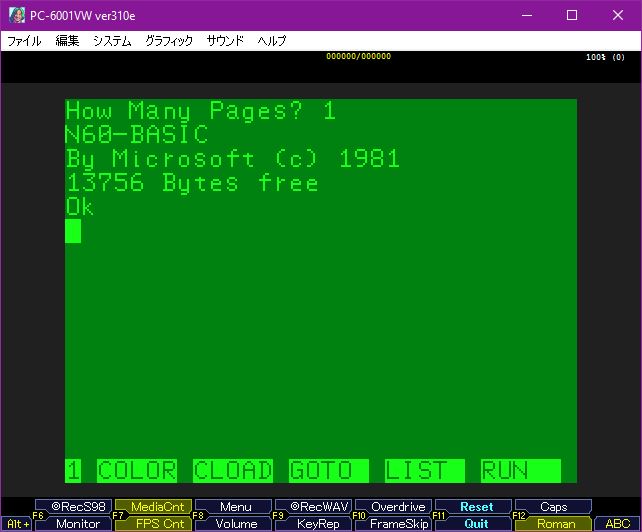642x532 pixels.
Task: Click the 000000/000000 tape counter
Action: tap(358, 56)
